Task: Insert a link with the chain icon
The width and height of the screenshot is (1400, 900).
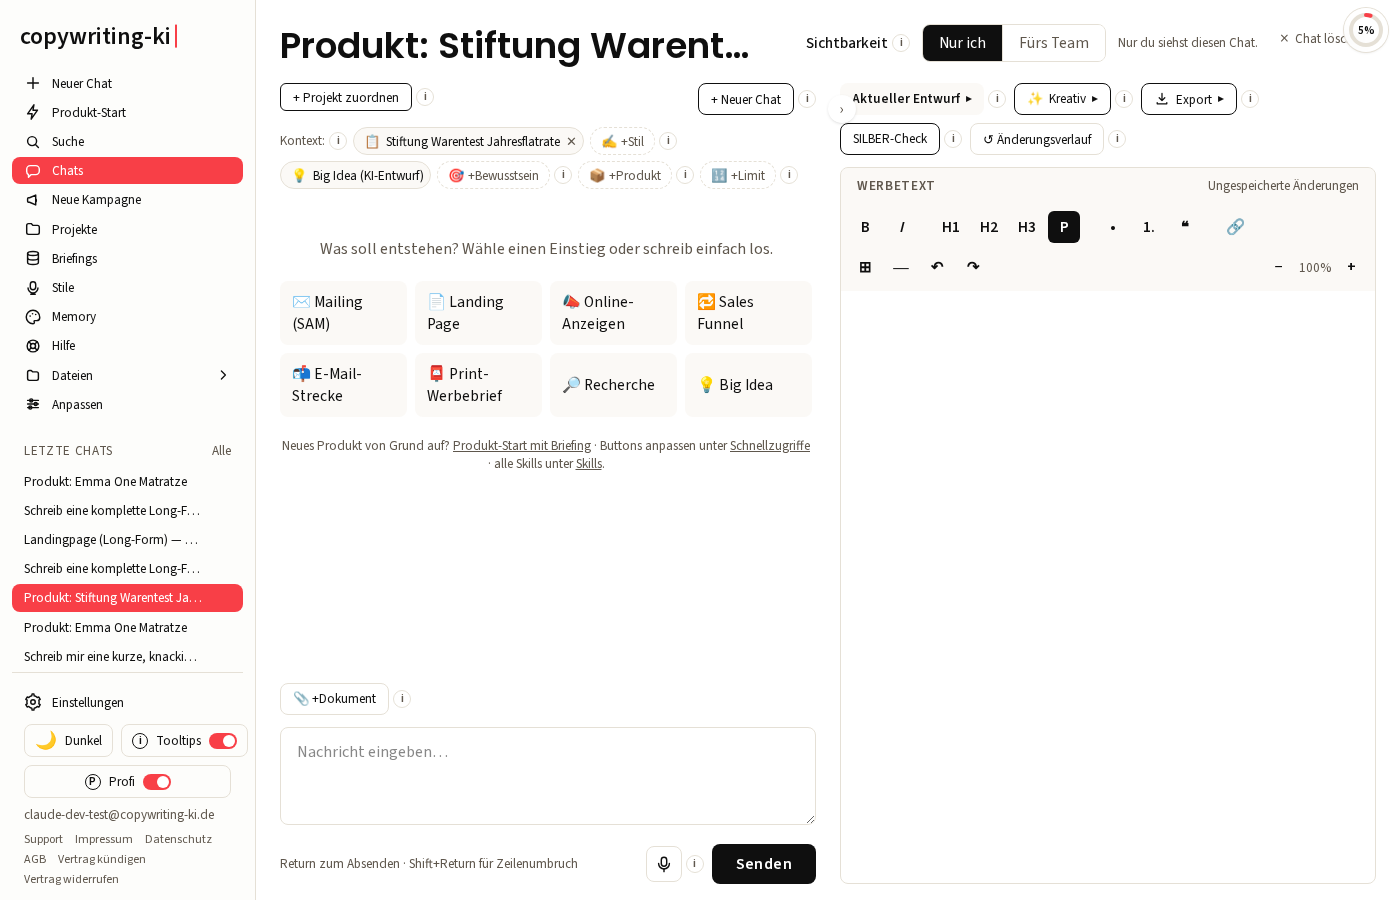Action: click(1235, 227)
